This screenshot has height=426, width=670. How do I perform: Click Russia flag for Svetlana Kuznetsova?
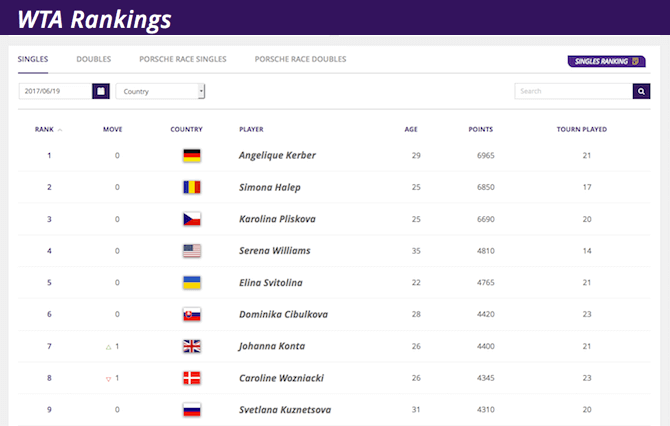click(x=192, y=410)
